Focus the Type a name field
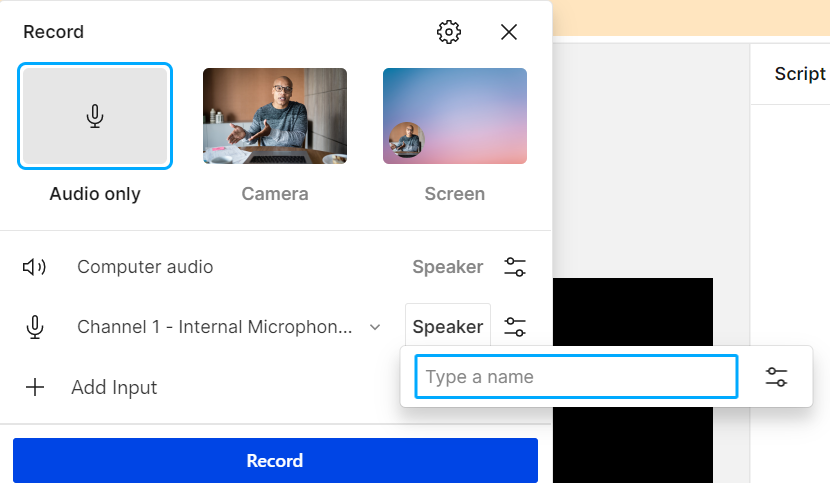The image size is (830, 483). pyautogui.click(x=576, y=377)
